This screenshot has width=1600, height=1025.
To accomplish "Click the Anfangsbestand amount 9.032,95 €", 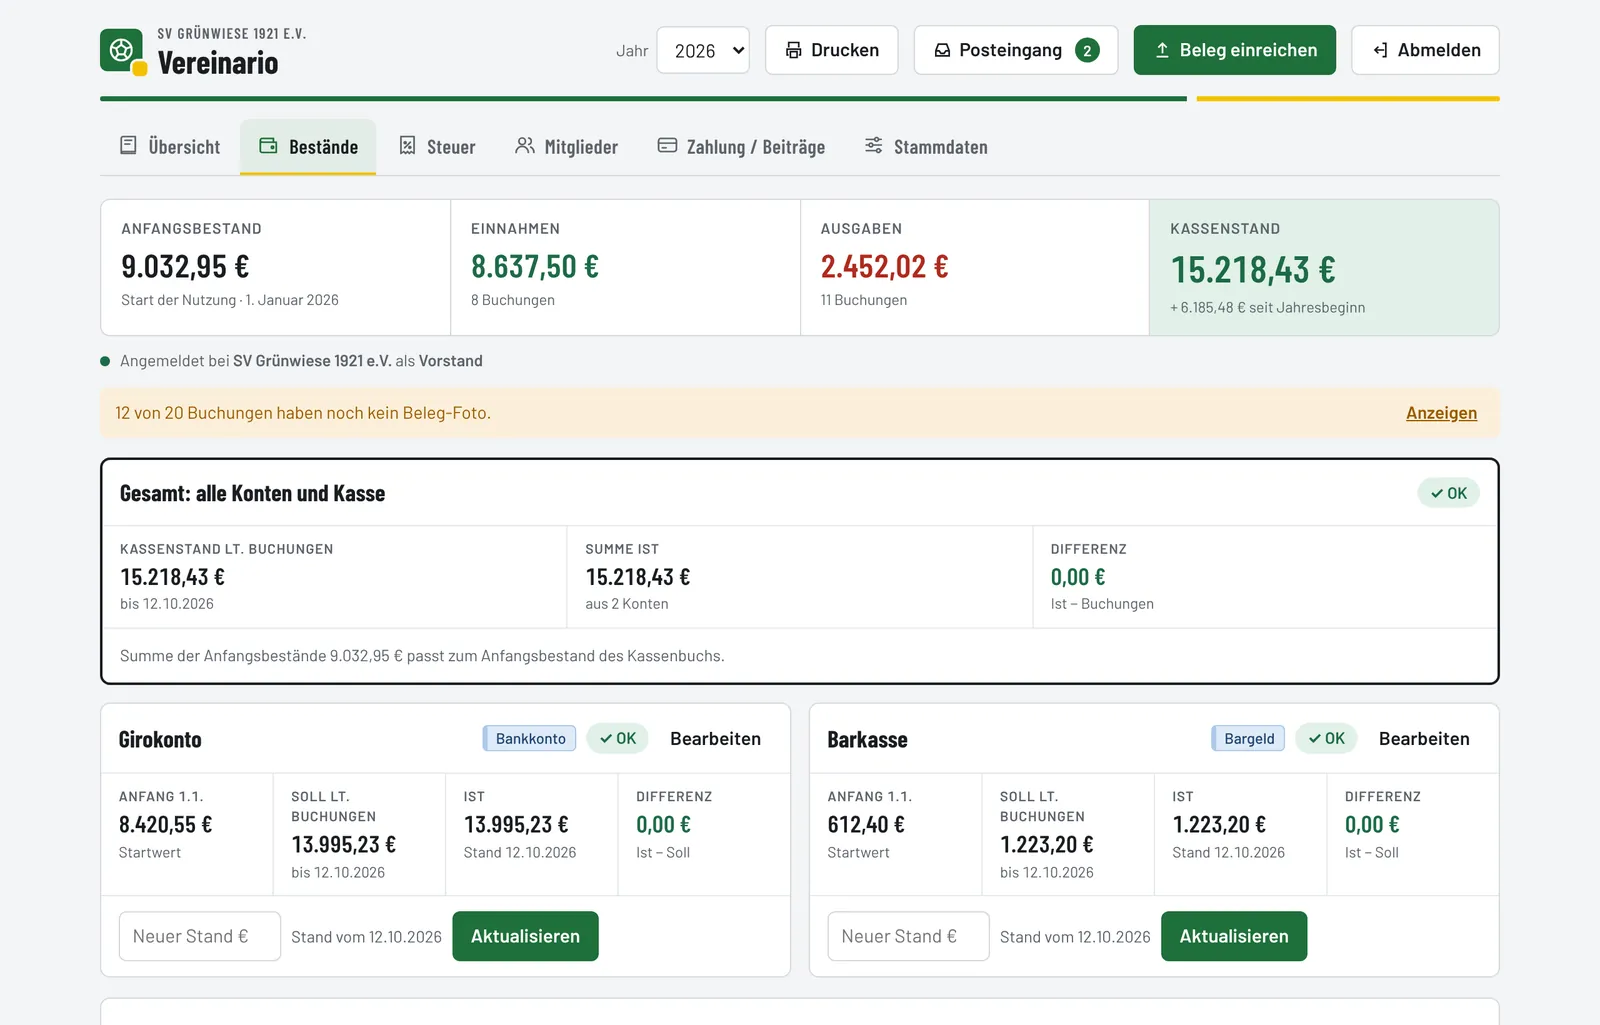I will 185,267.
